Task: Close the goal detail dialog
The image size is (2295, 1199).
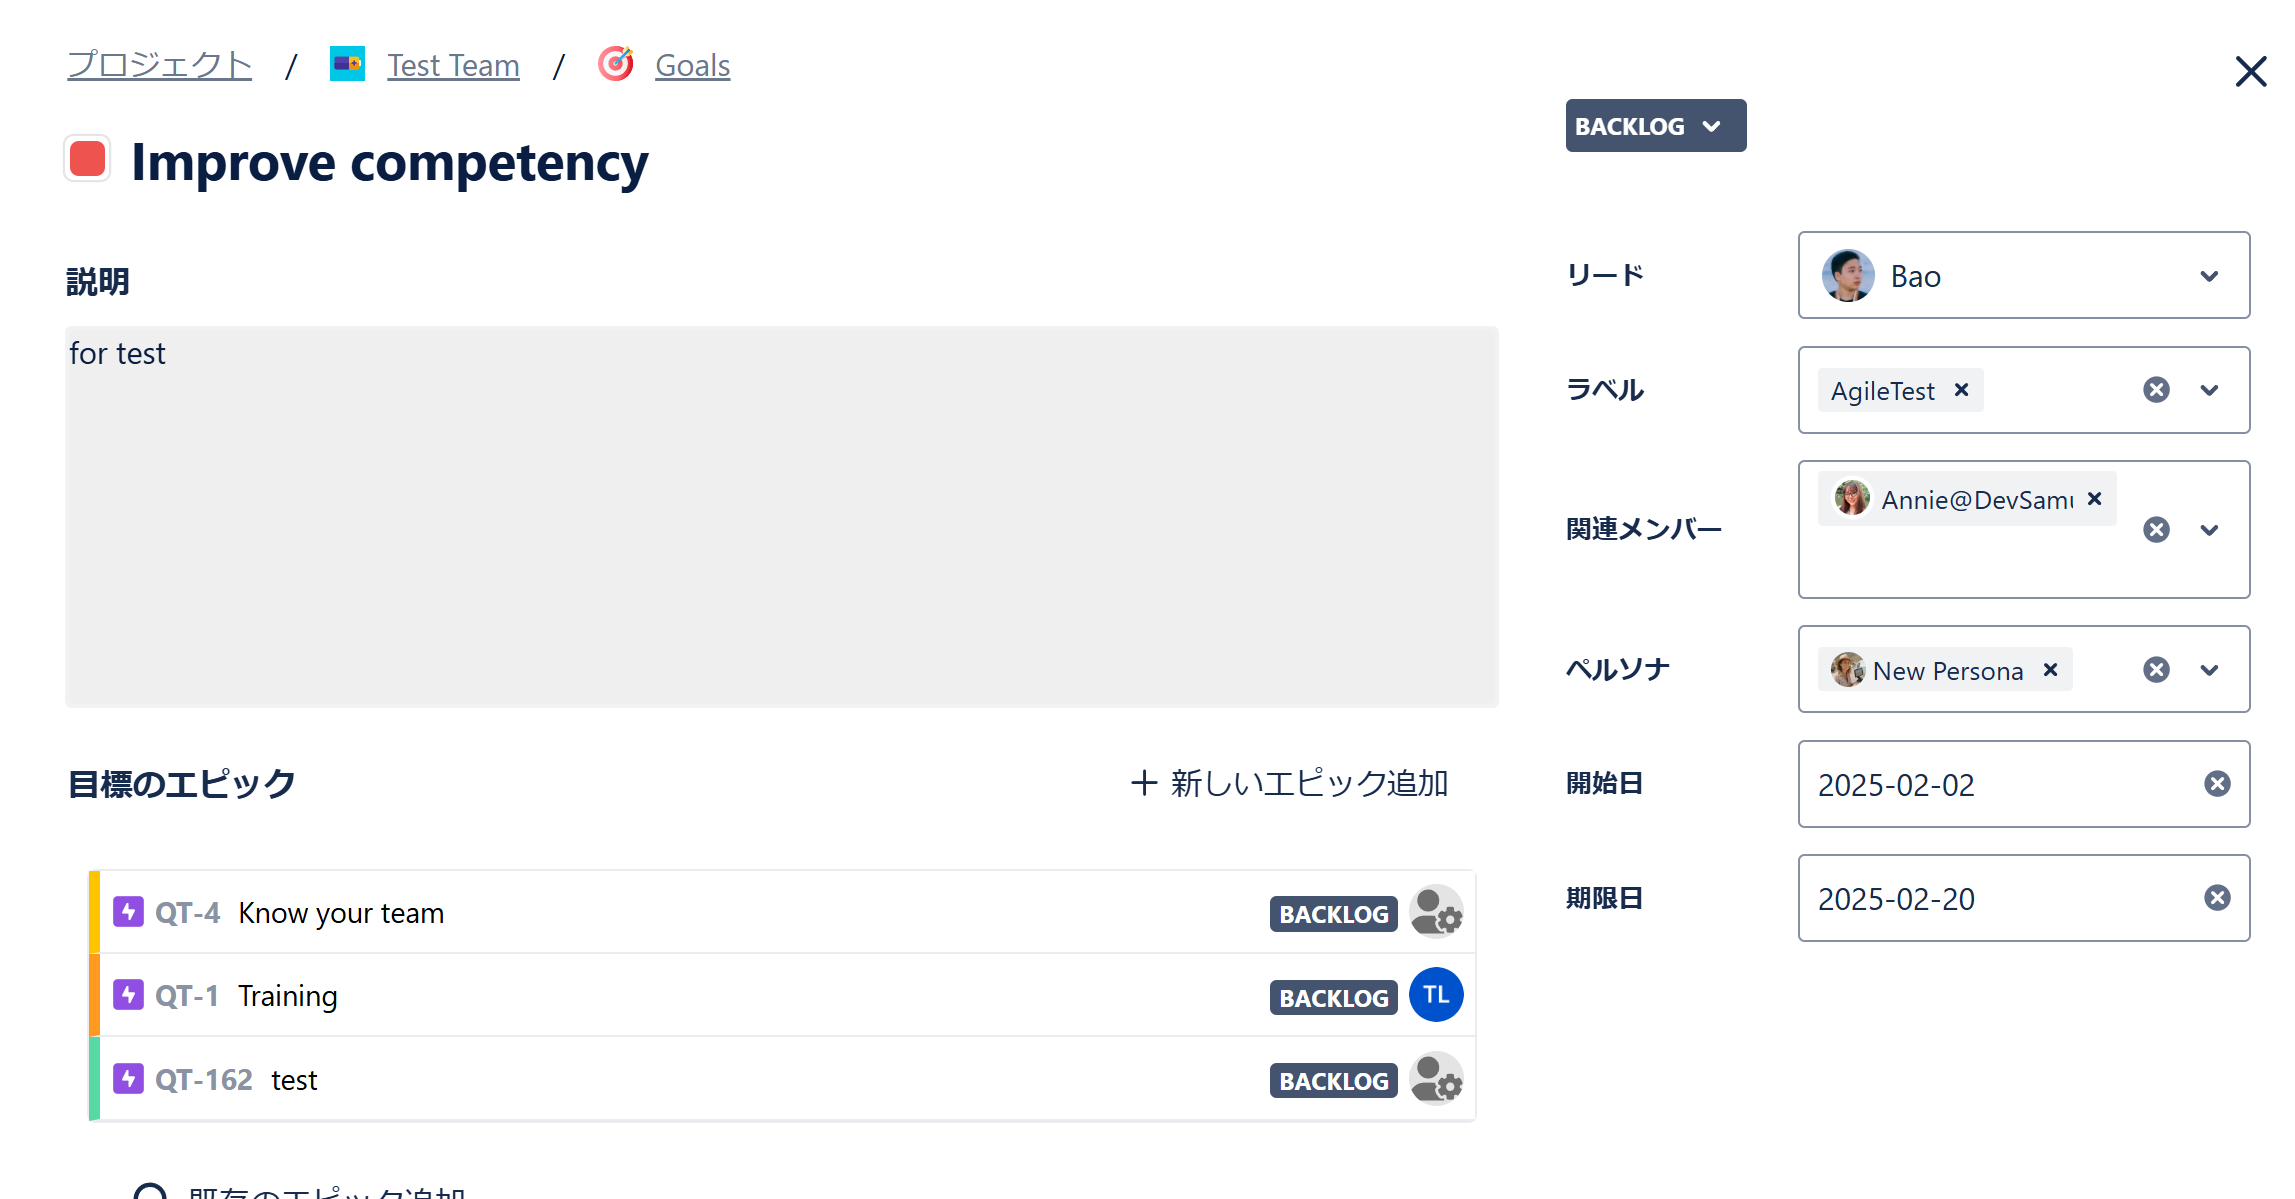Action: [2250, 71]
